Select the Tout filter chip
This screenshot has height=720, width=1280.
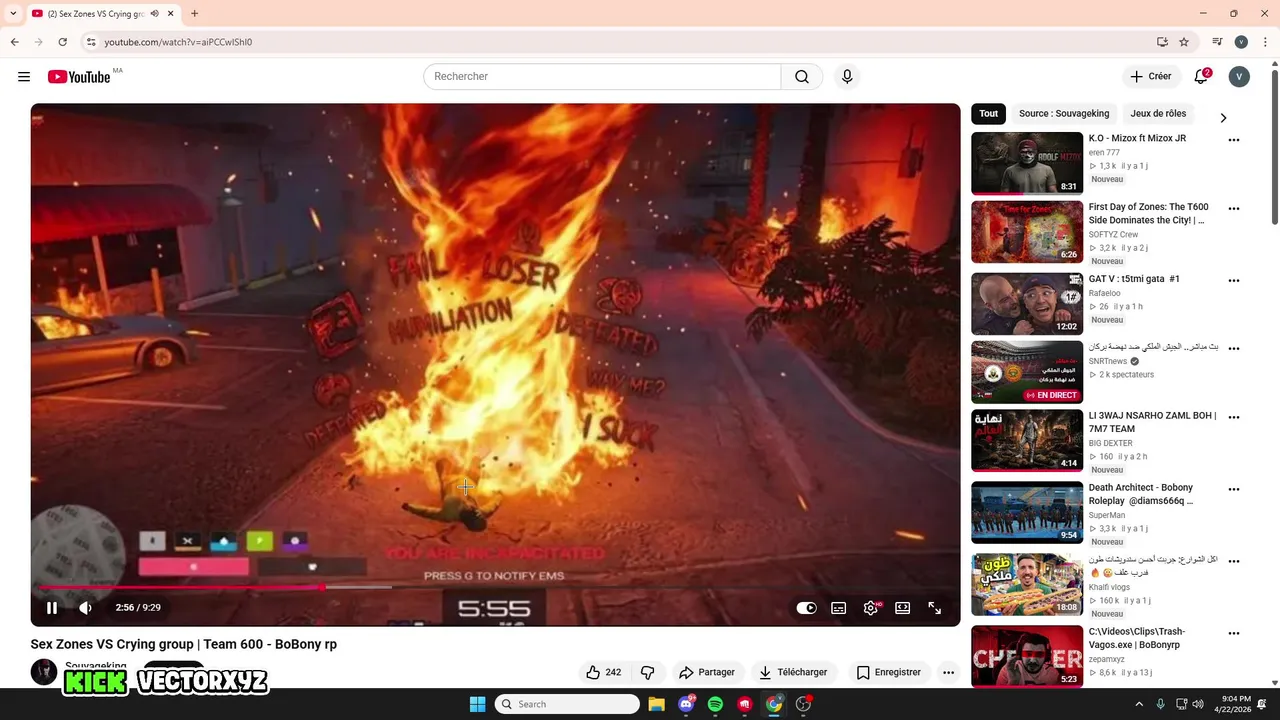pyautogui.click(x=988, y=114)
